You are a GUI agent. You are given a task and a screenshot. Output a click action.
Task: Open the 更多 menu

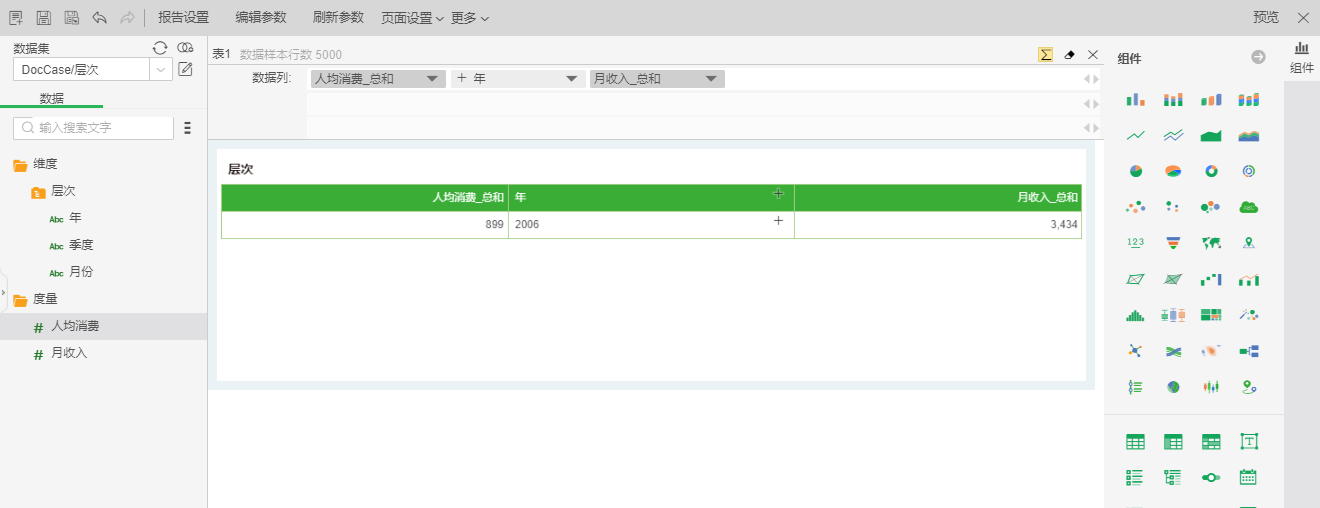coord(470,18)
